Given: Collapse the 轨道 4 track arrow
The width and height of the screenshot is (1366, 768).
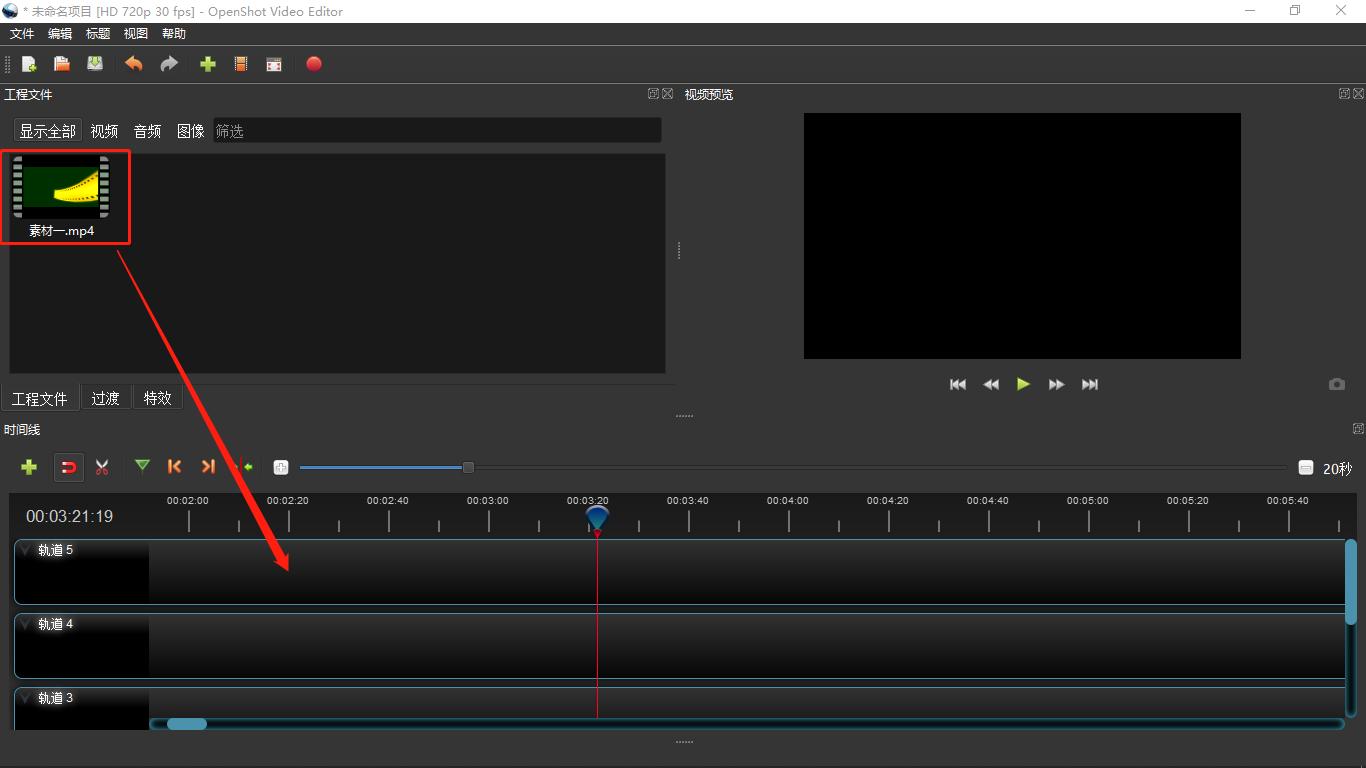Looking at the screenshot, I should point(26,624).
